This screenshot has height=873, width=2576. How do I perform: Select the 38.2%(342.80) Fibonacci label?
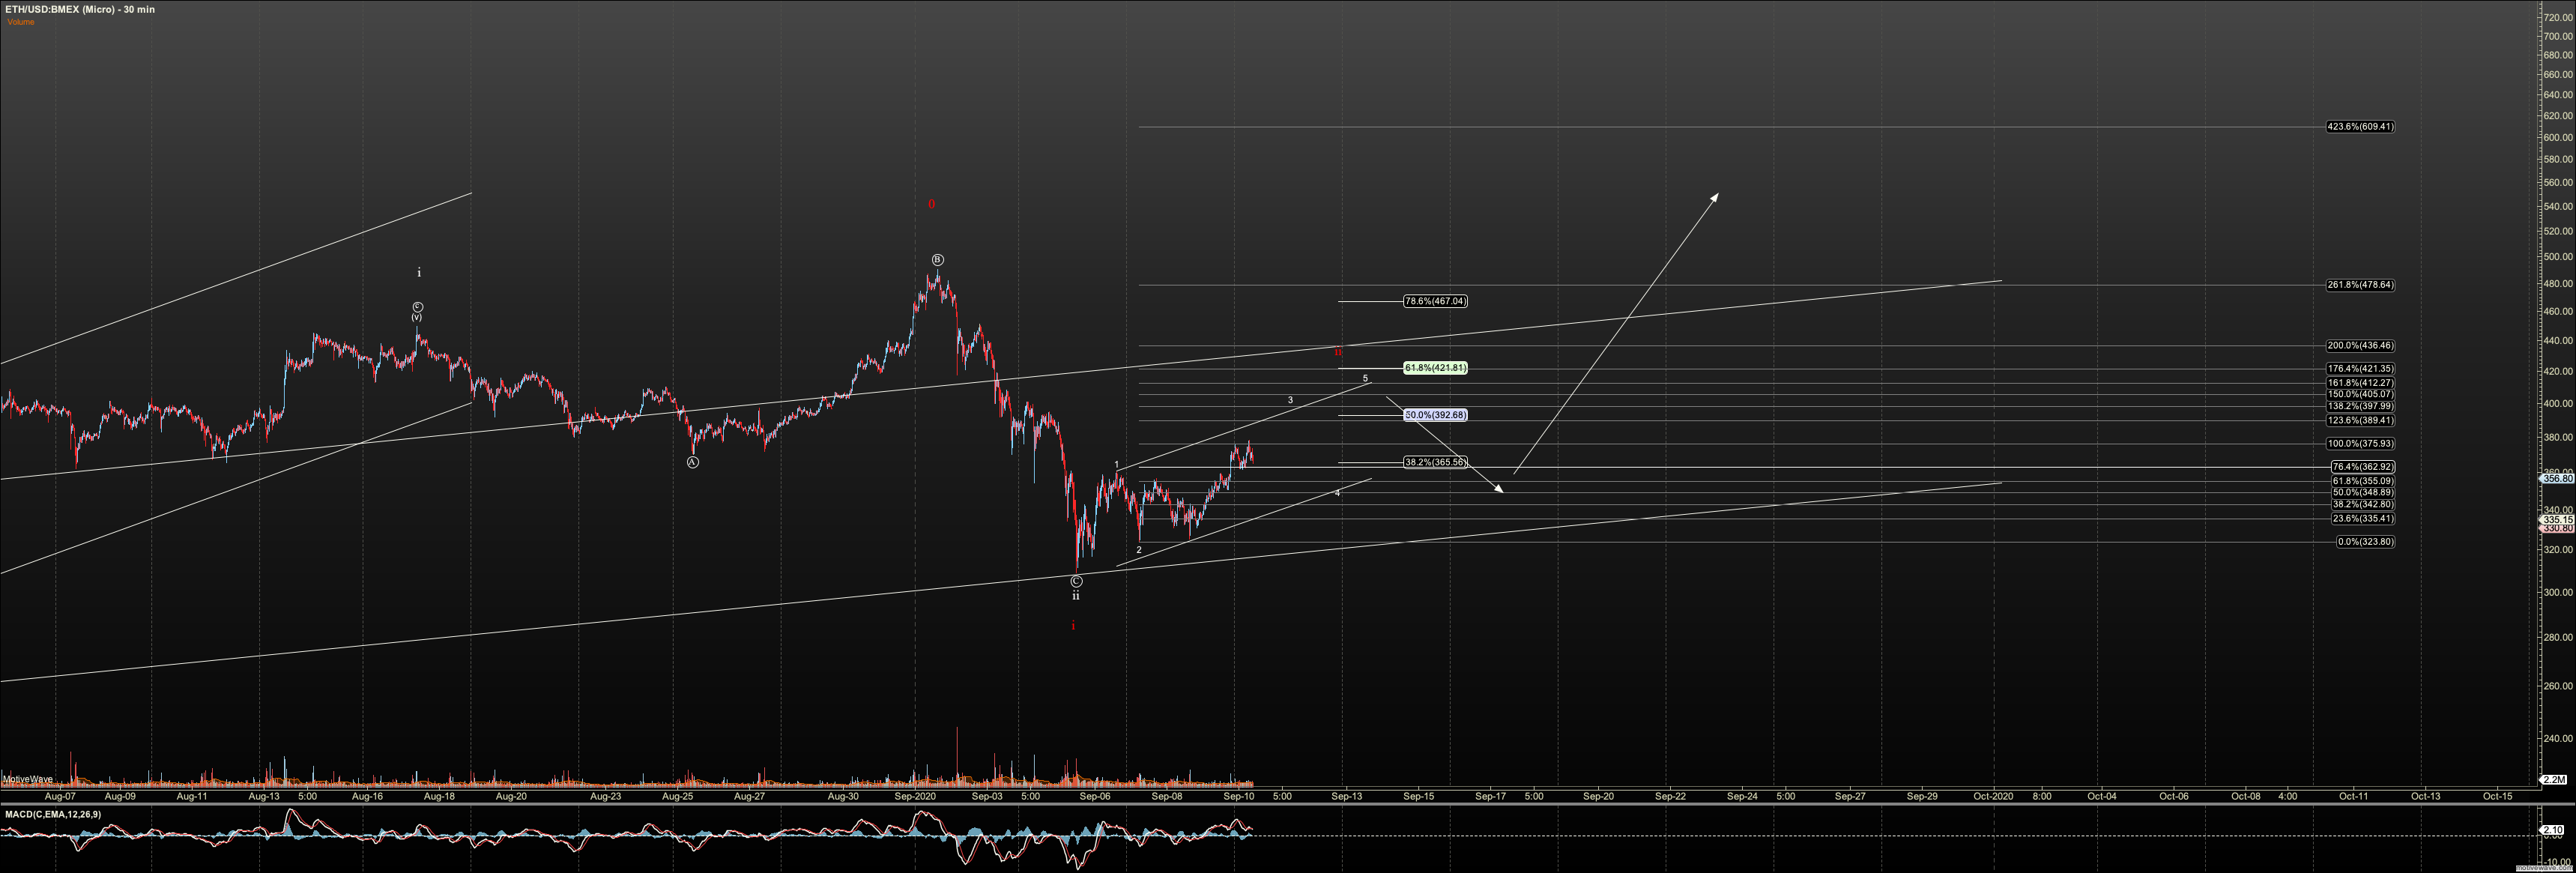[2363, 505]
